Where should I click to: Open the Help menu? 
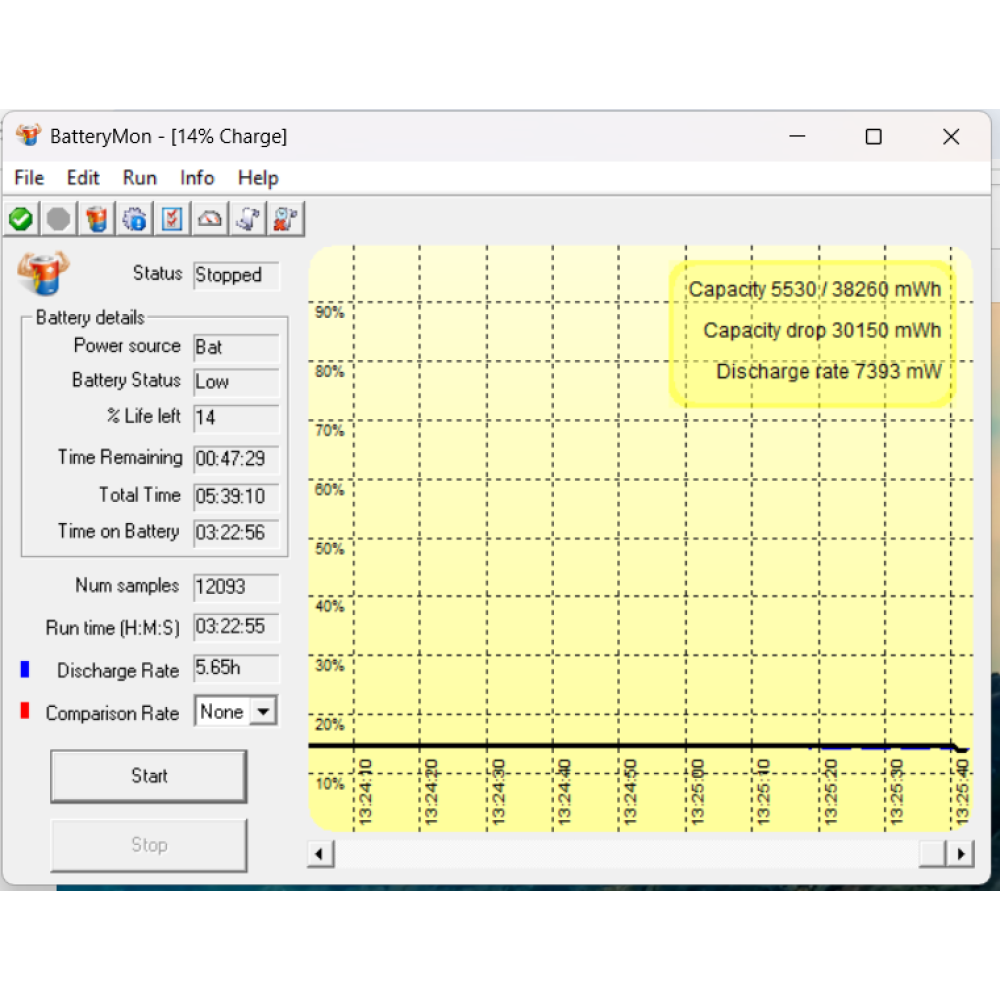click(258, 178)
